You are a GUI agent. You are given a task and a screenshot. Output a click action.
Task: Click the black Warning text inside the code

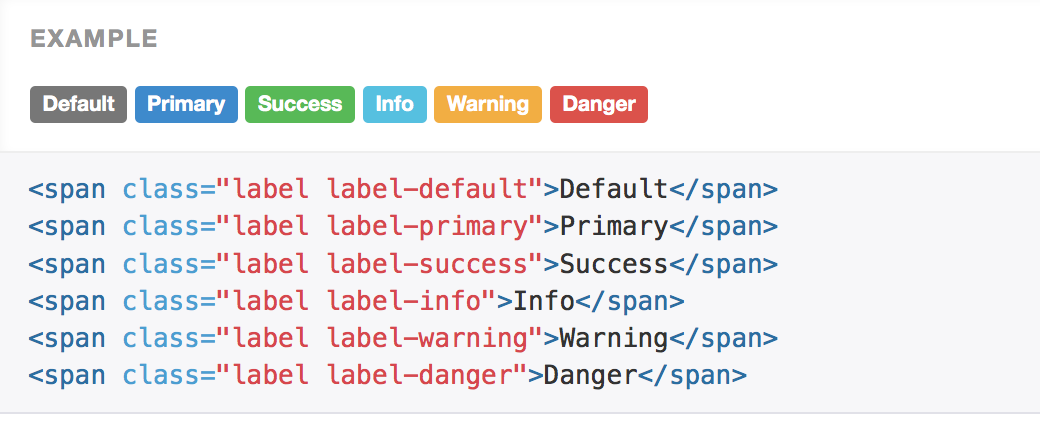pos(613,339)
